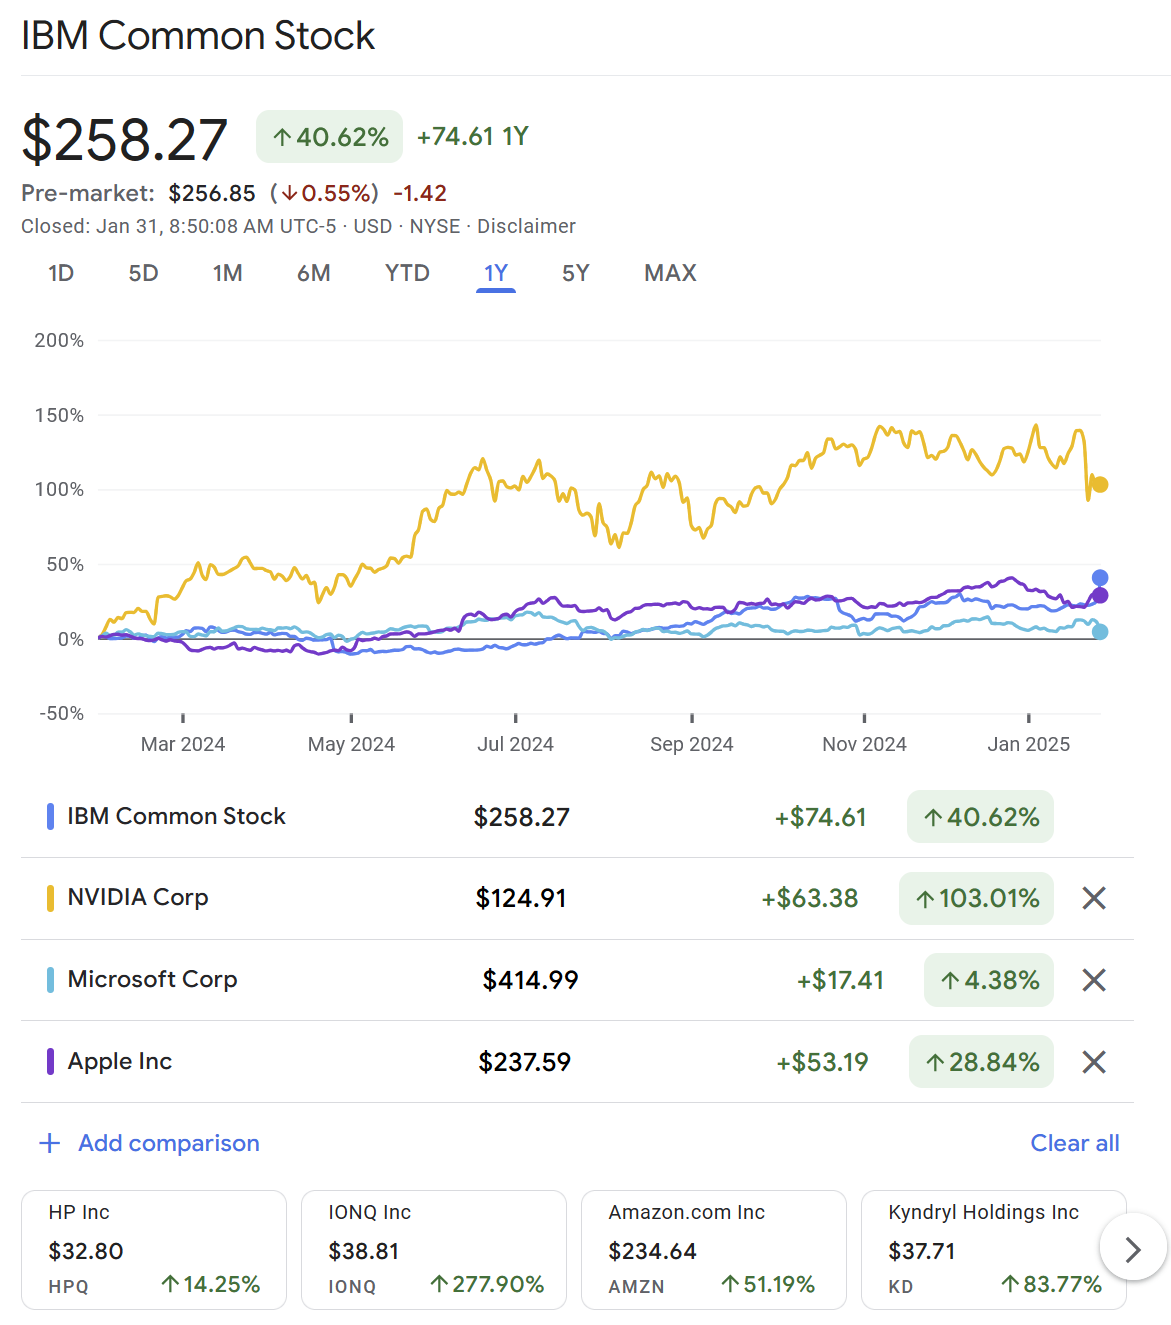Click the yellow NVIDIA endpoint dot on chart
The height and width of the screenshot is (1325, 1171).
1100,485
